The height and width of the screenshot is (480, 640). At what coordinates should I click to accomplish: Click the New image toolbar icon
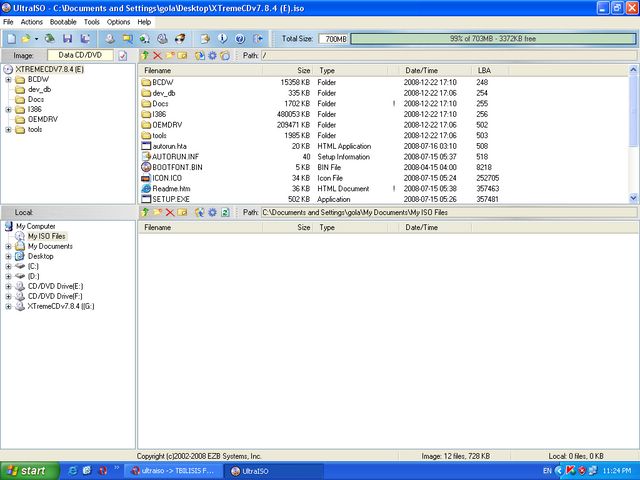(x=11, y=39)
